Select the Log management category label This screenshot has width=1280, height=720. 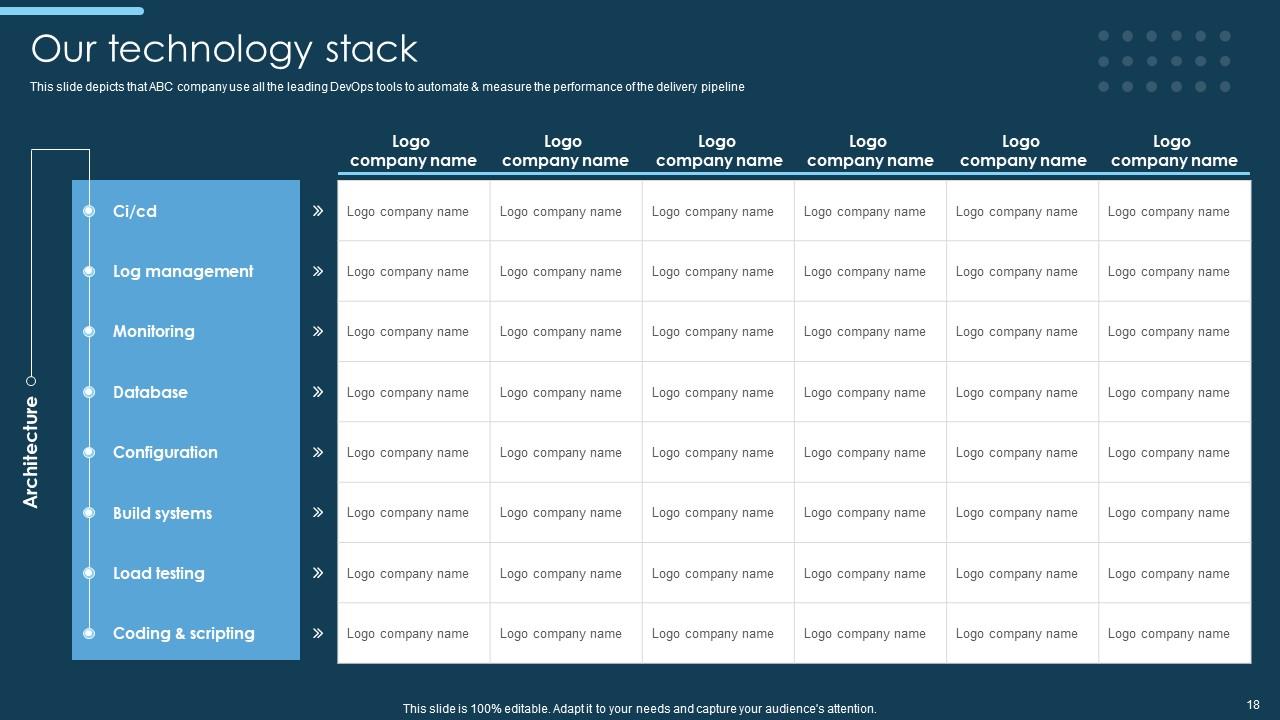(183, 271)
